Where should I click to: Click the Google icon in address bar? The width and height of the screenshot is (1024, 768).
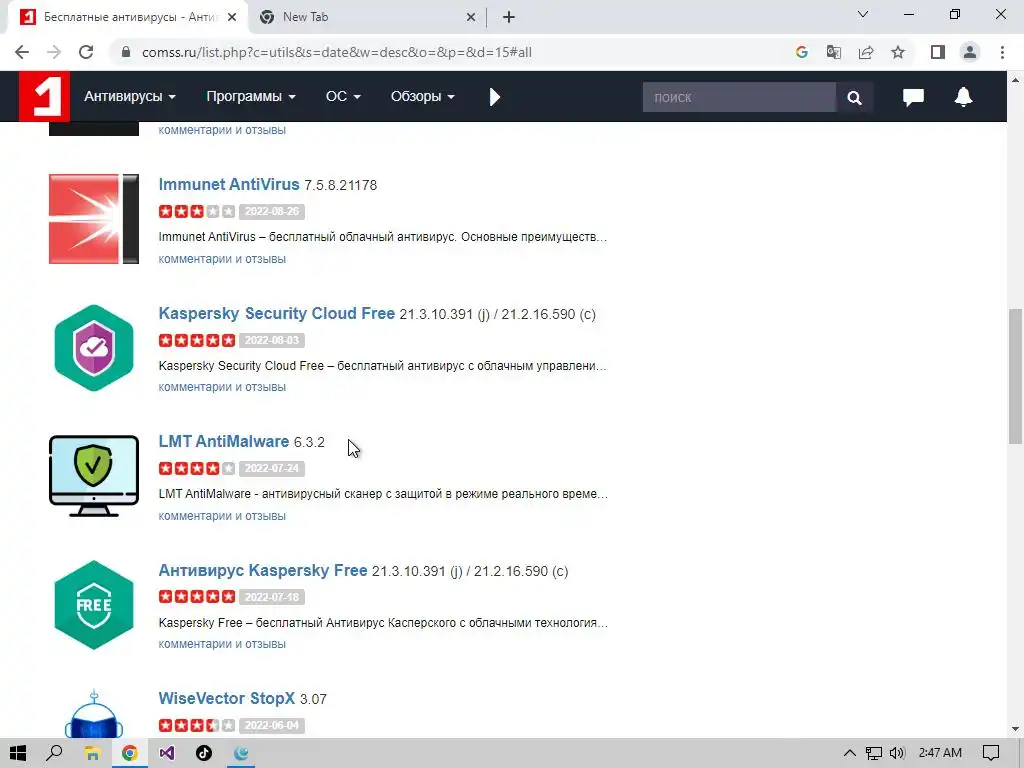coord(802,52)
